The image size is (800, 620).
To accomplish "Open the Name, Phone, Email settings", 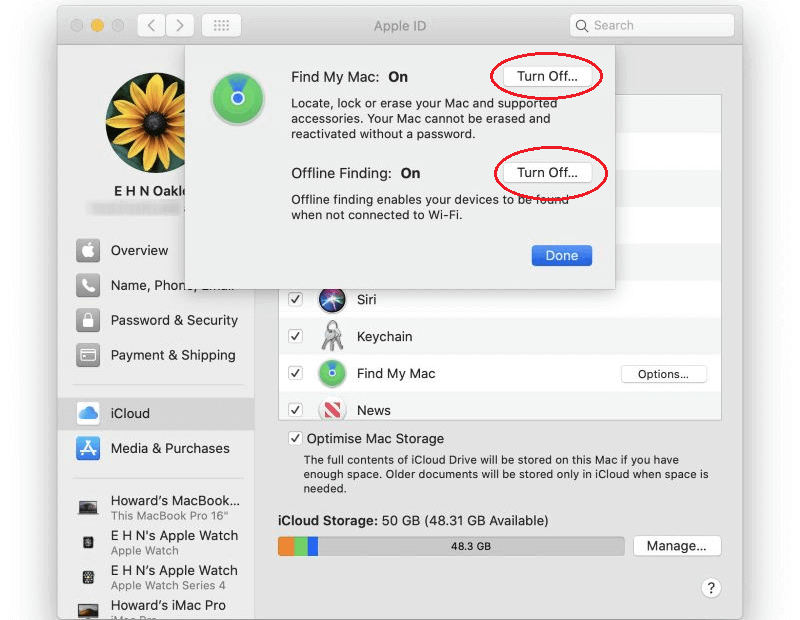I will 140,285.
